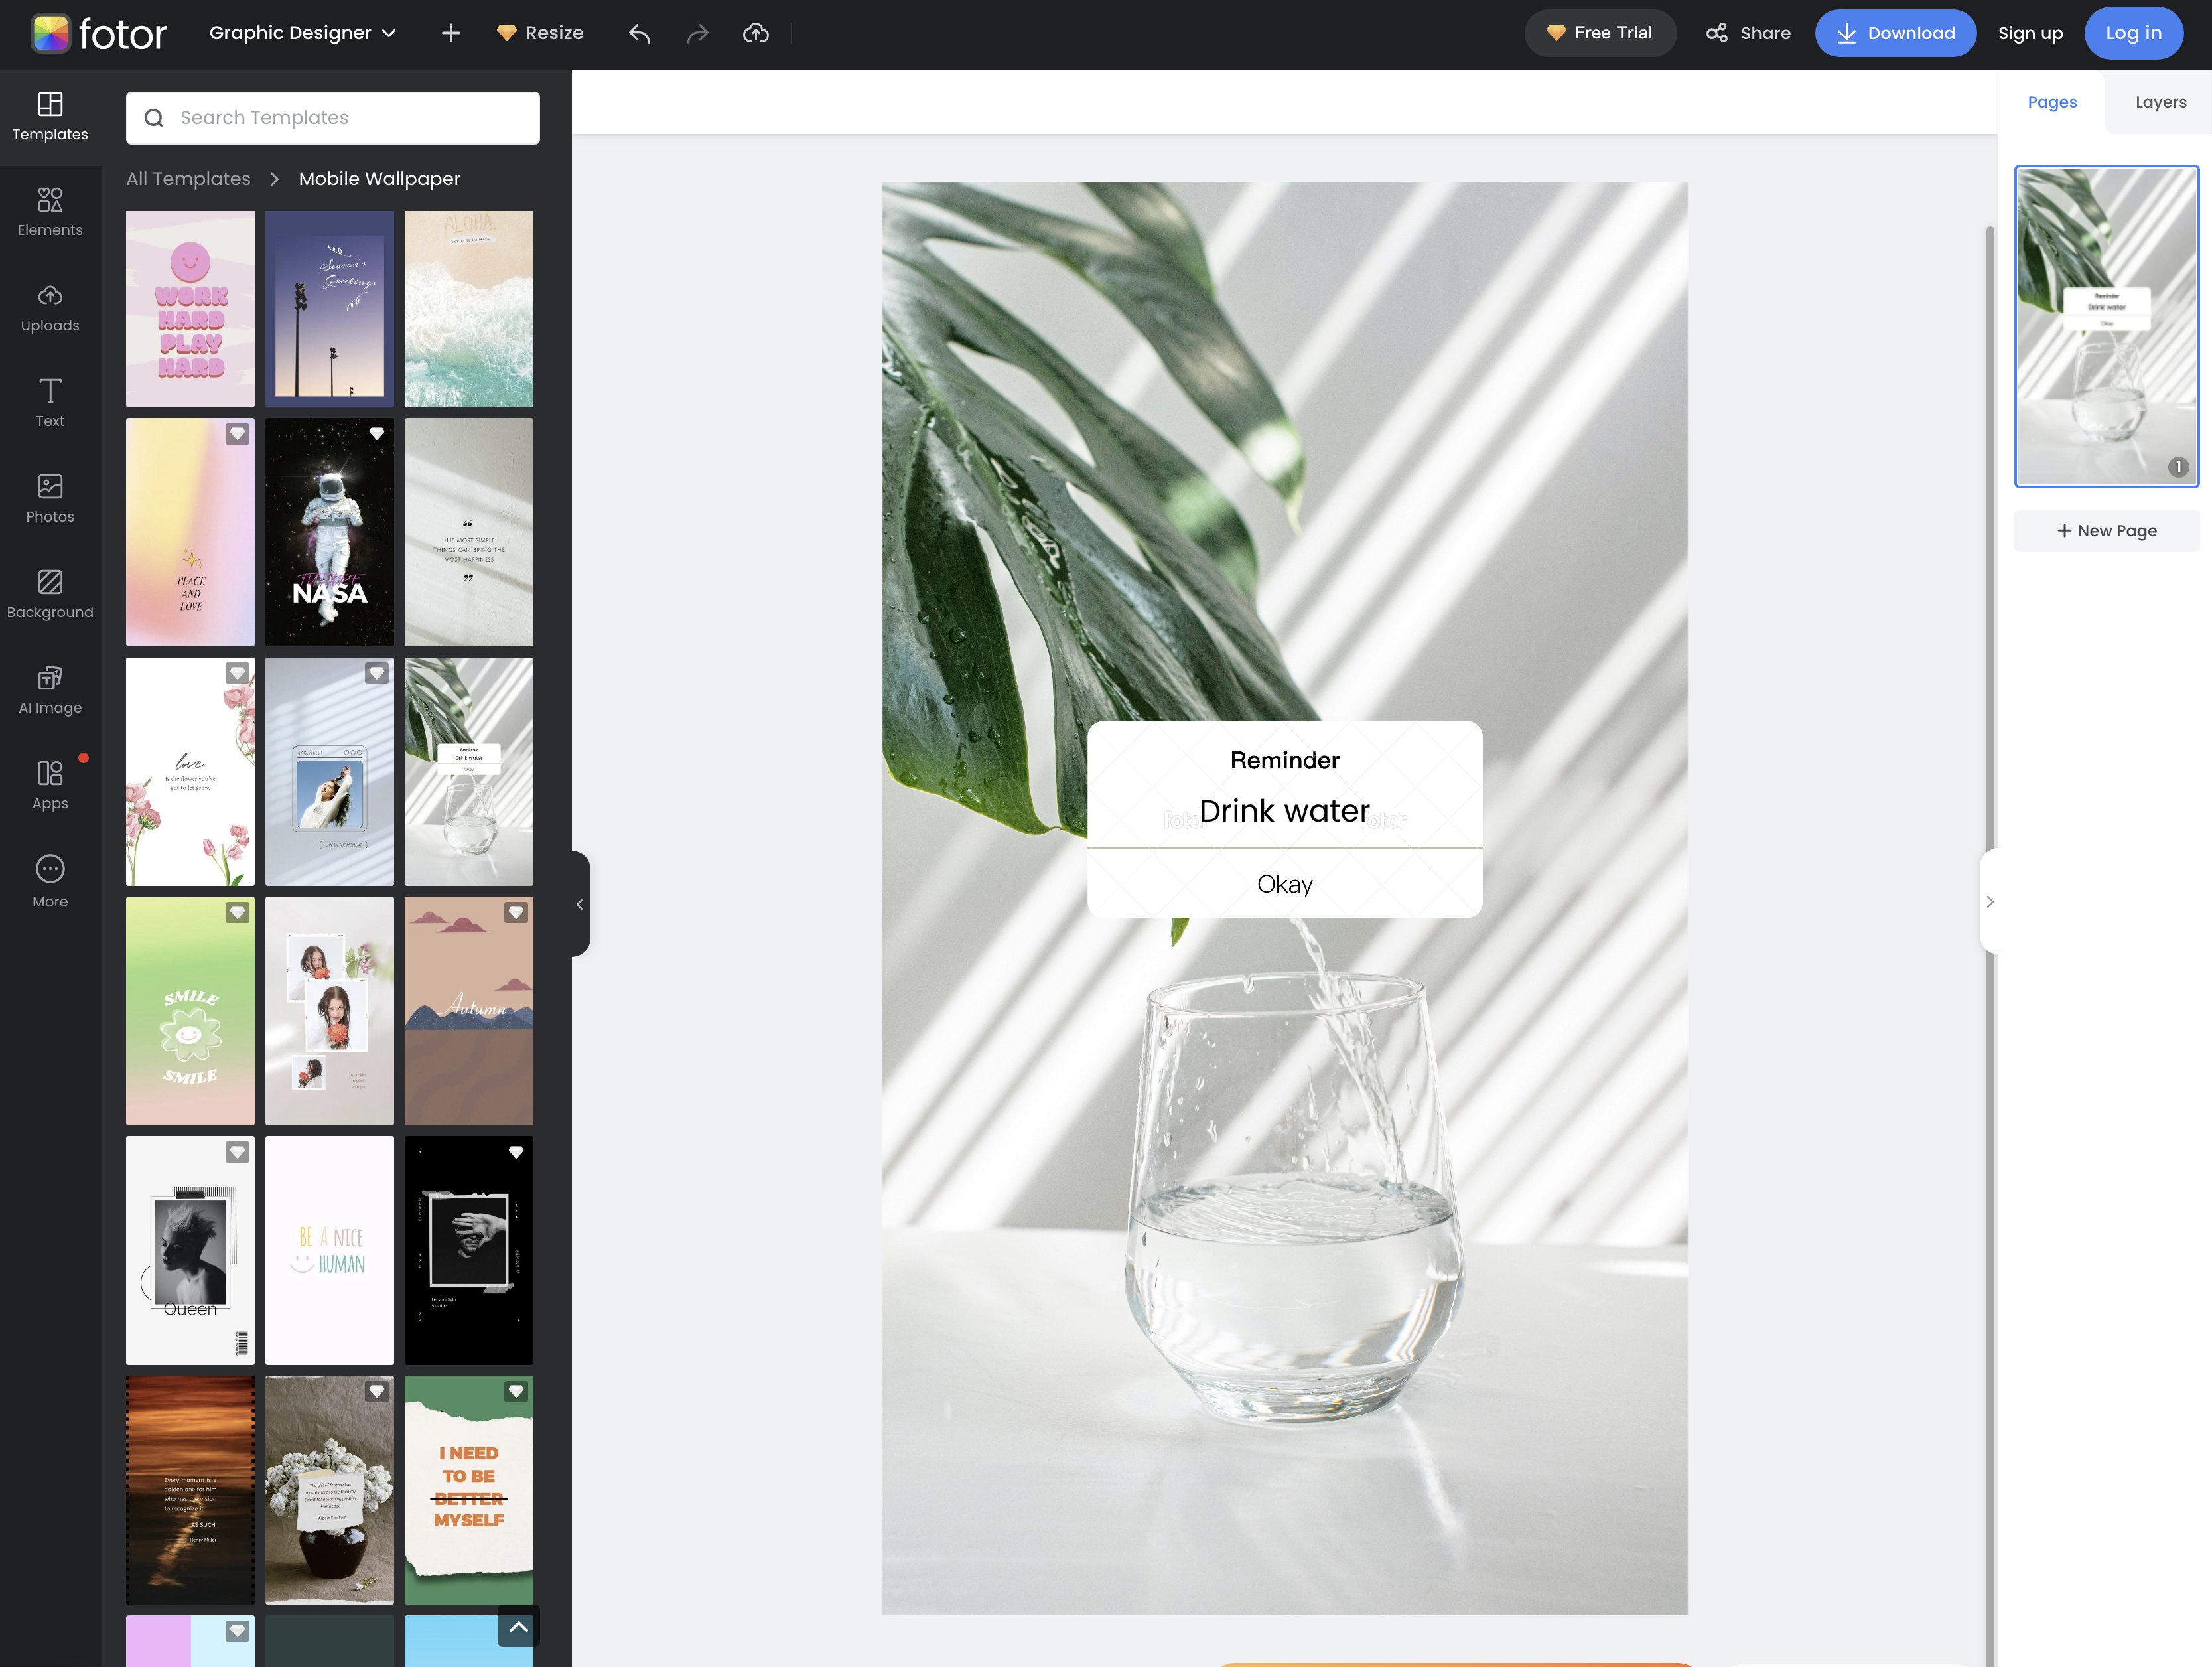Collapse the templates panel with left chevron
This screenshot has width=2212, height=1667.
[580, 904]
